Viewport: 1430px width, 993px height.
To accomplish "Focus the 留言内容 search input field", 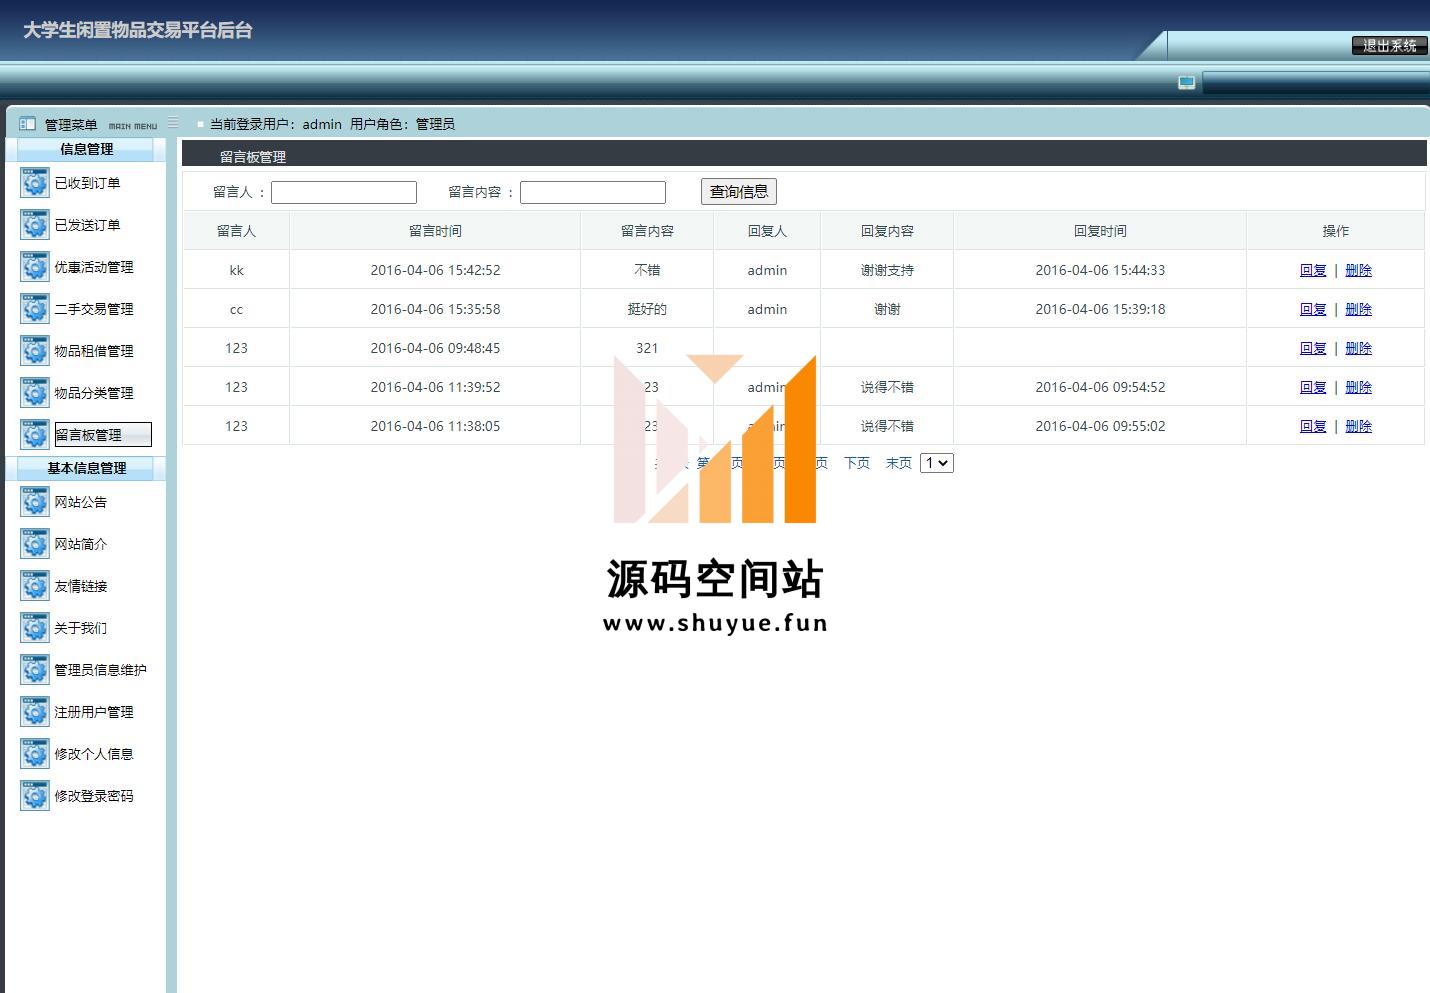I will (x=592, y=192).
